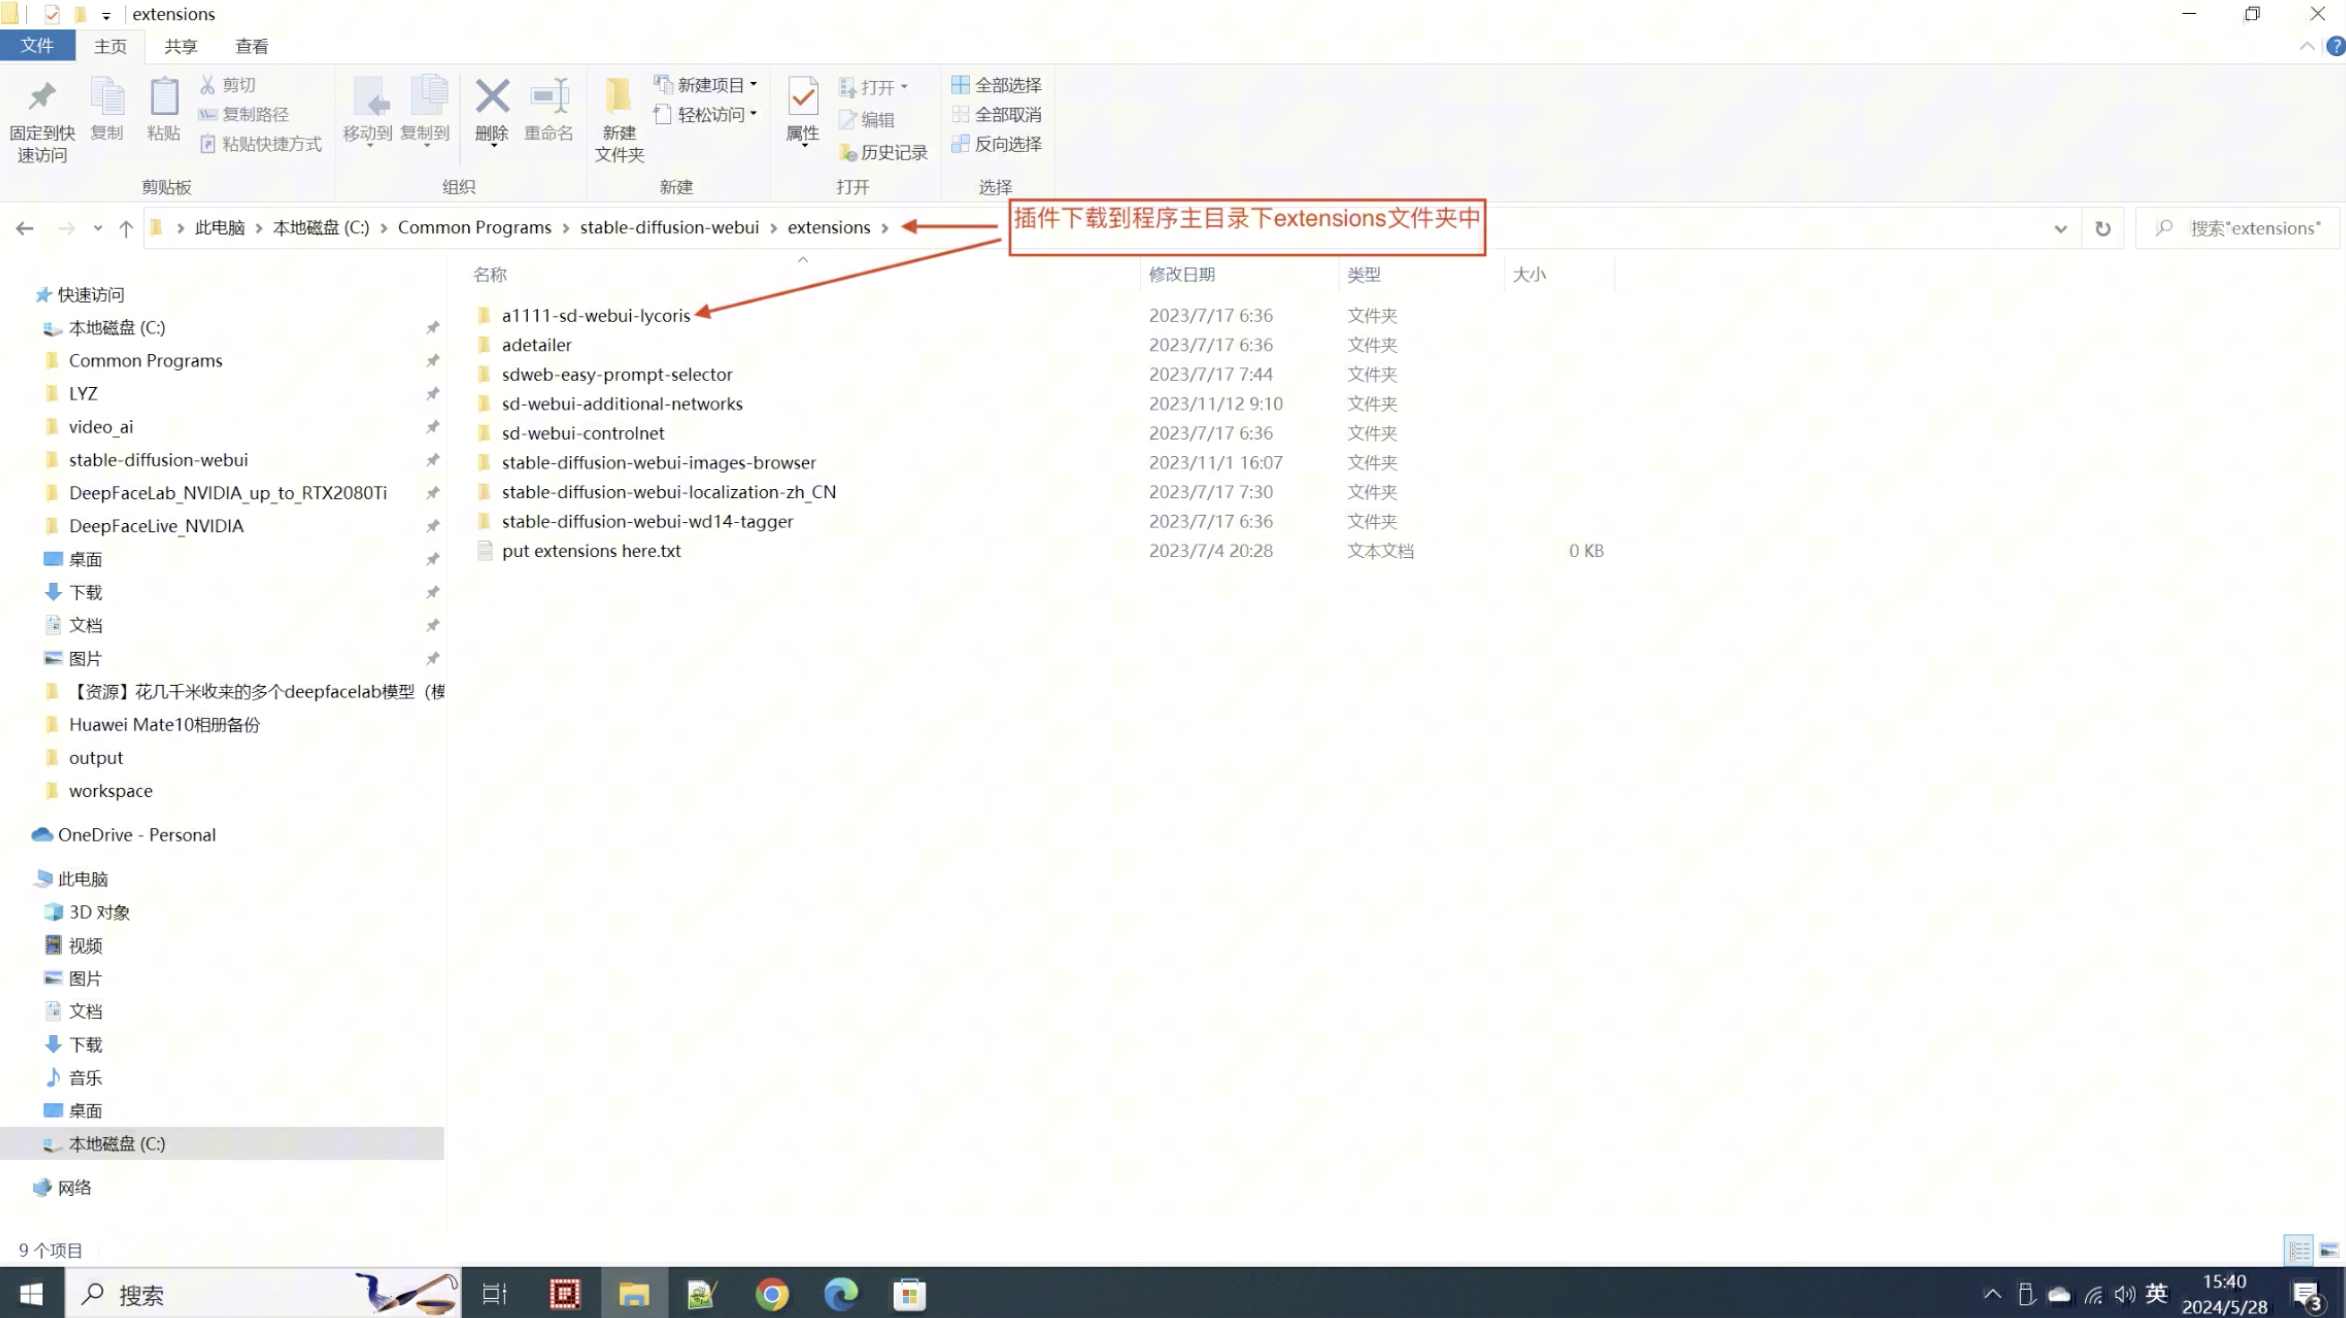The height and width of the screenshot is (1318, 2346).
Task: Switch to large icons view toggle
Action: (2328, 1250)
